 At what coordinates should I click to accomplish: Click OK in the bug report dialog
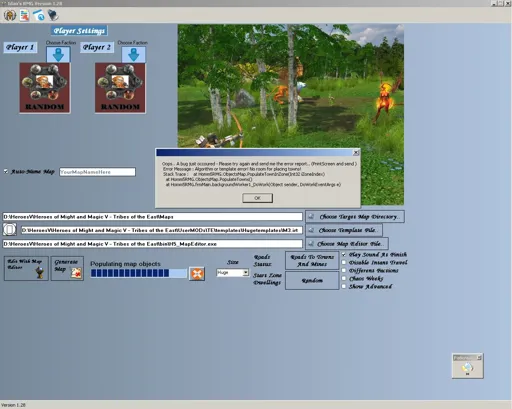point(257,198)
